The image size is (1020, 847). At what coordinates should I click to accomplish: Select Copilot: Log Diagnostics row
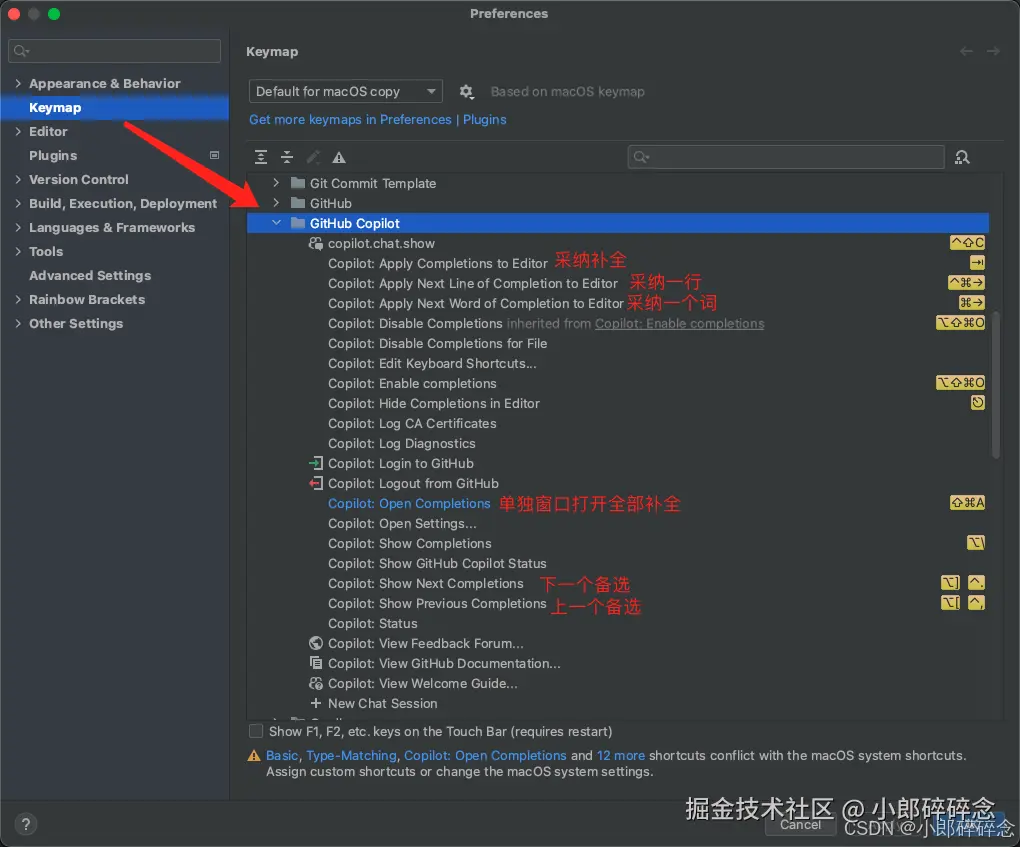[618, 443]
